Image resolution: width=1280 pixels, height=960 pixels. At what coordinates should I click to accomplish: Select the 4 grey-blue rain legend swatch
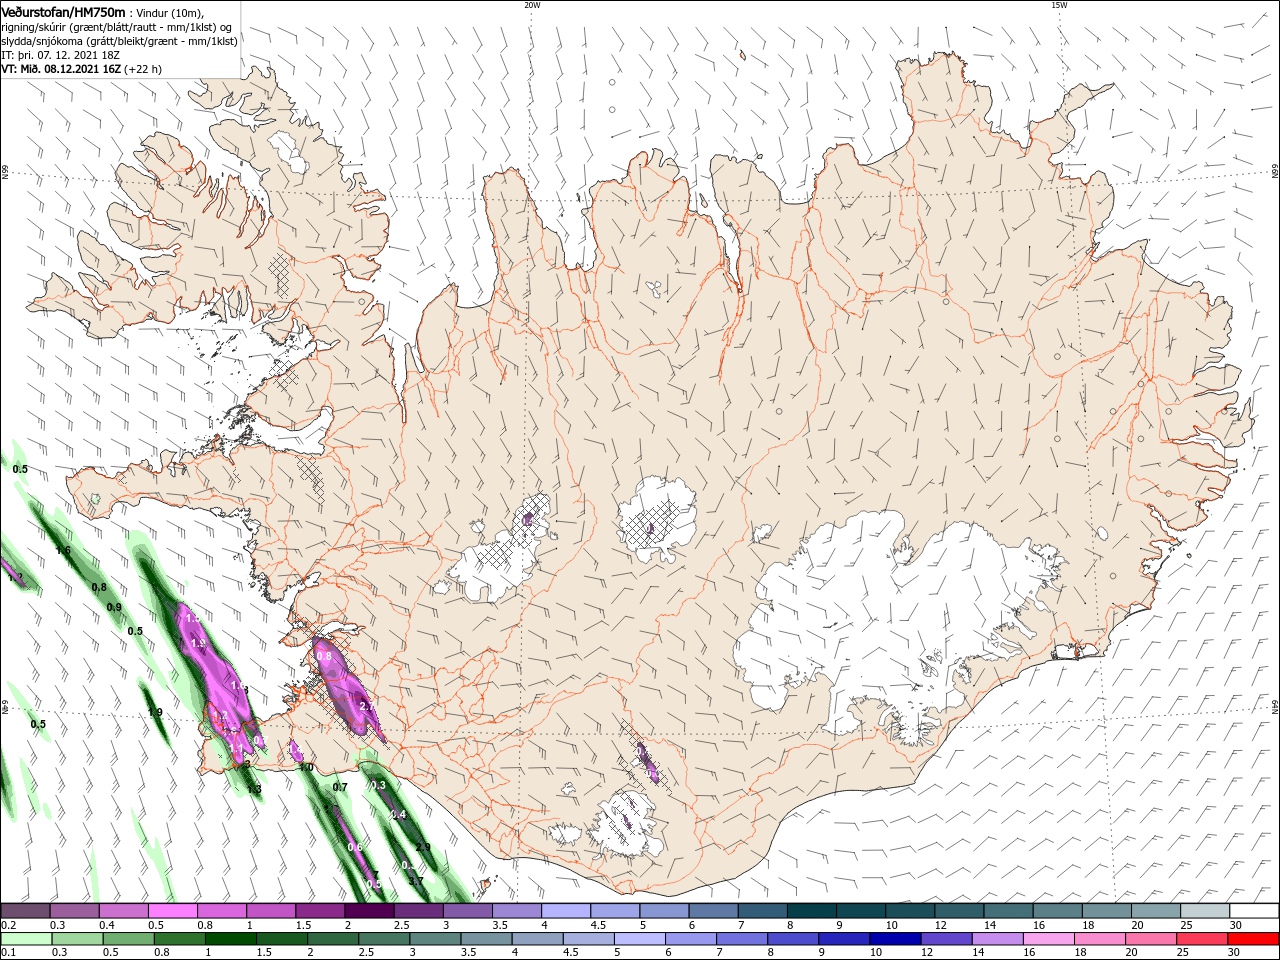pos(537,939)
